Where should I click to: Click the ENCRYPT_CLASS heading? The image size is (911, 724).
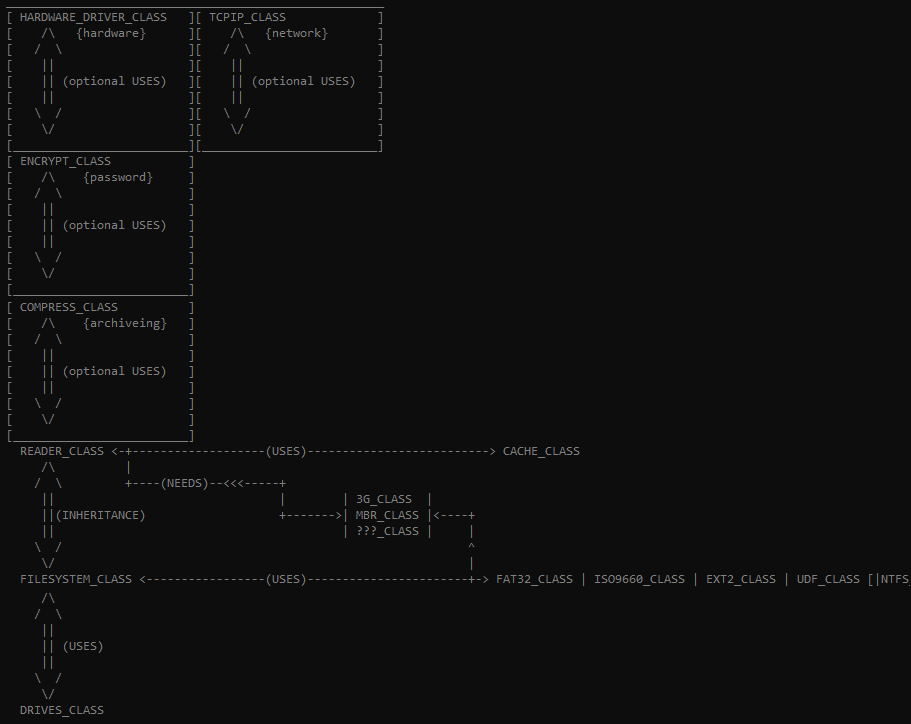[65, 161]
